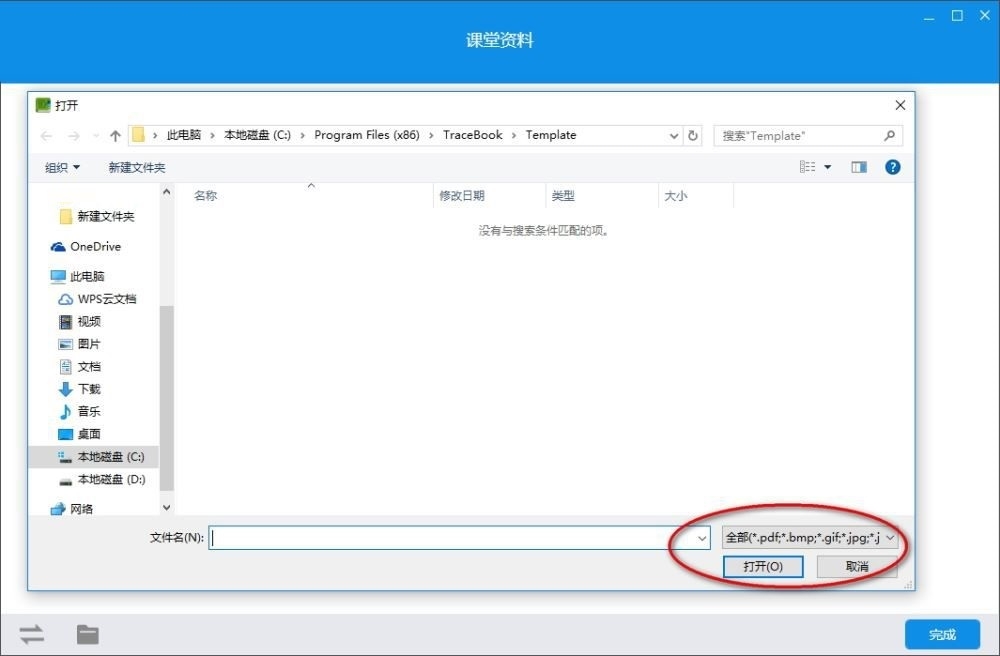Open the blue help icon
Screen dimensions: 1000x656
893,167
